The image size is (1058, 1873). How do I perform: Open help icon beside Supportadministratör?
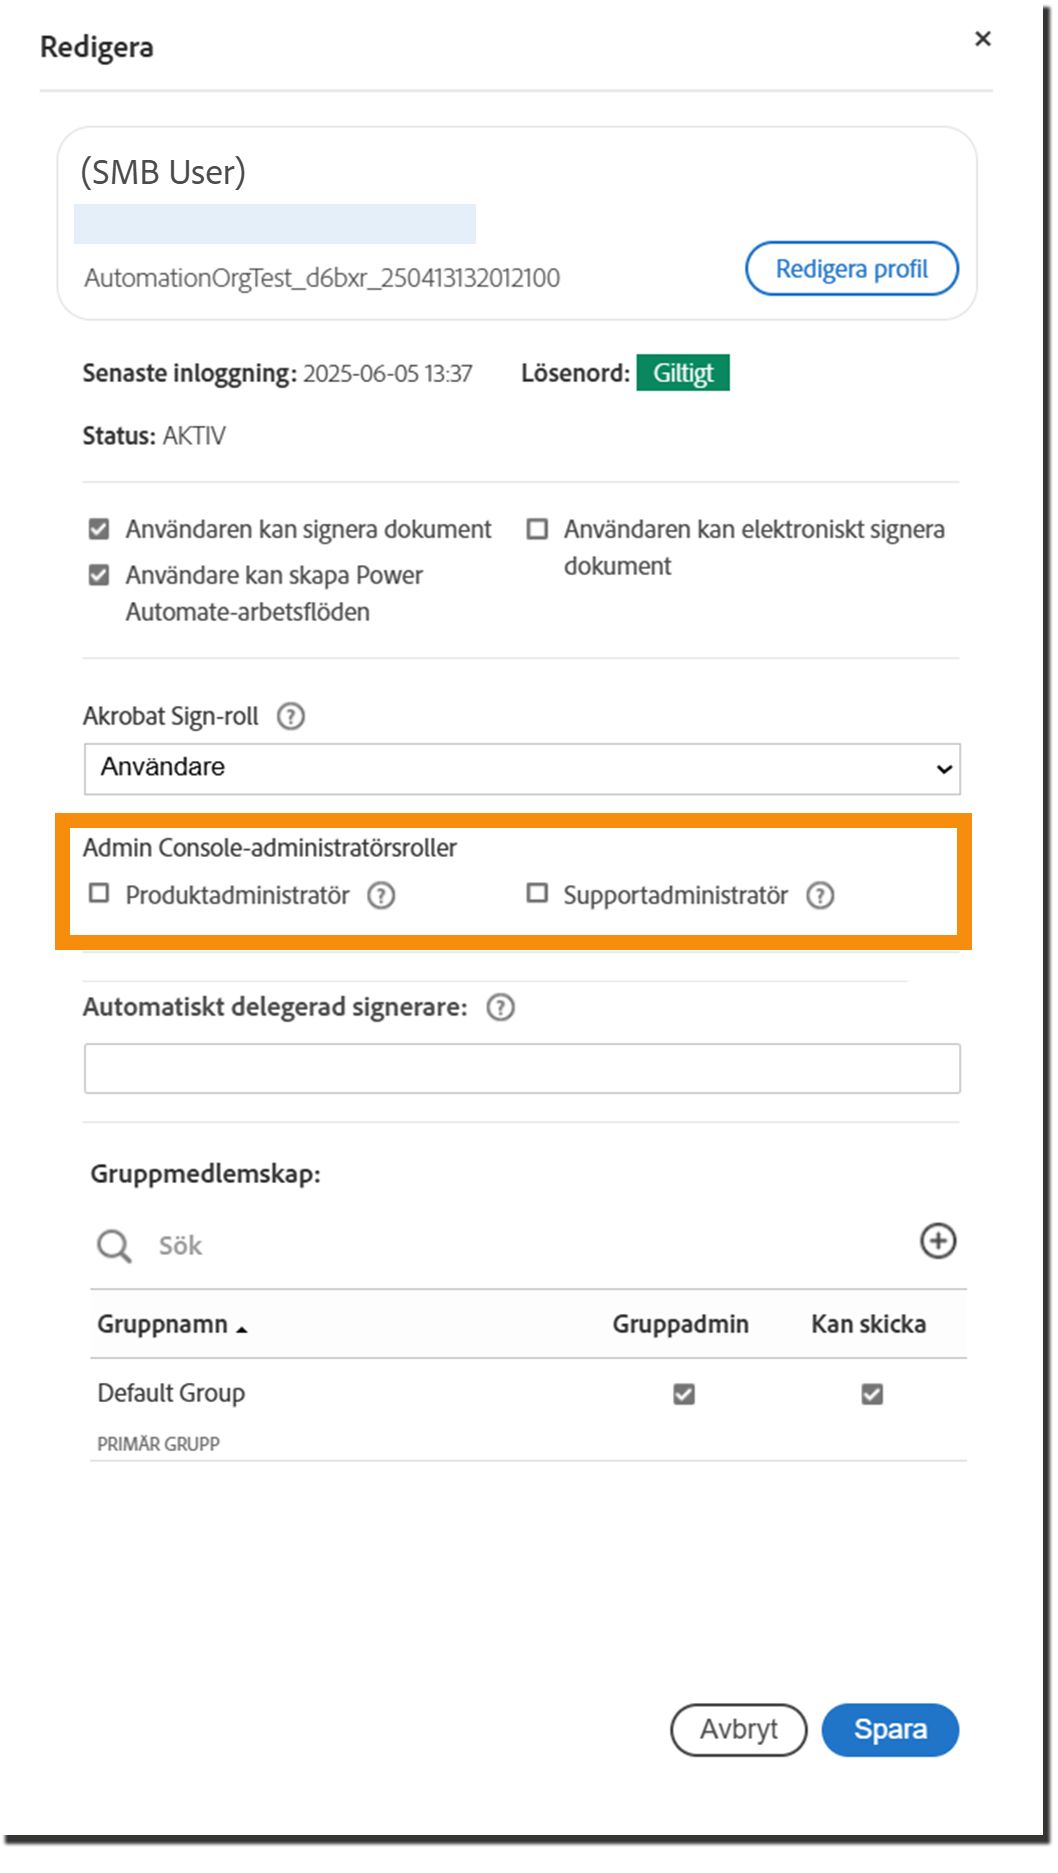pos(820,895)
